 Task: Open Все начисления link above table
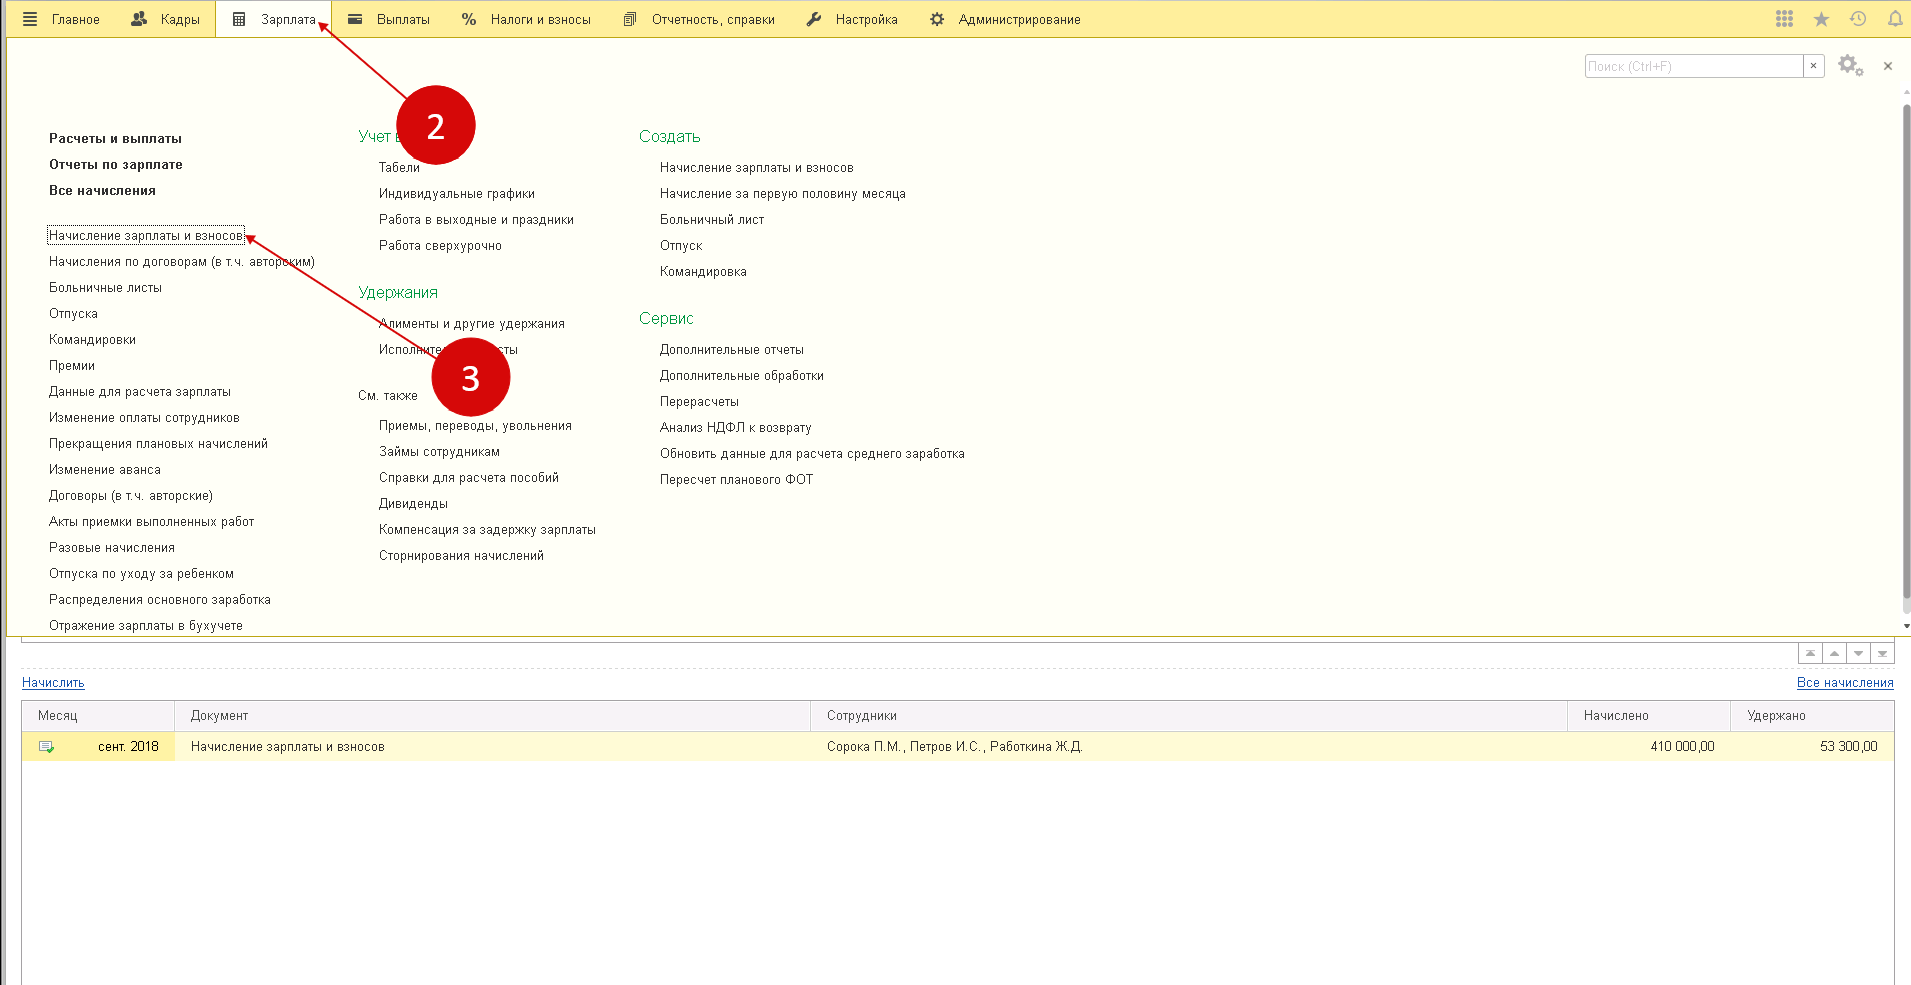click(1844, 683)
